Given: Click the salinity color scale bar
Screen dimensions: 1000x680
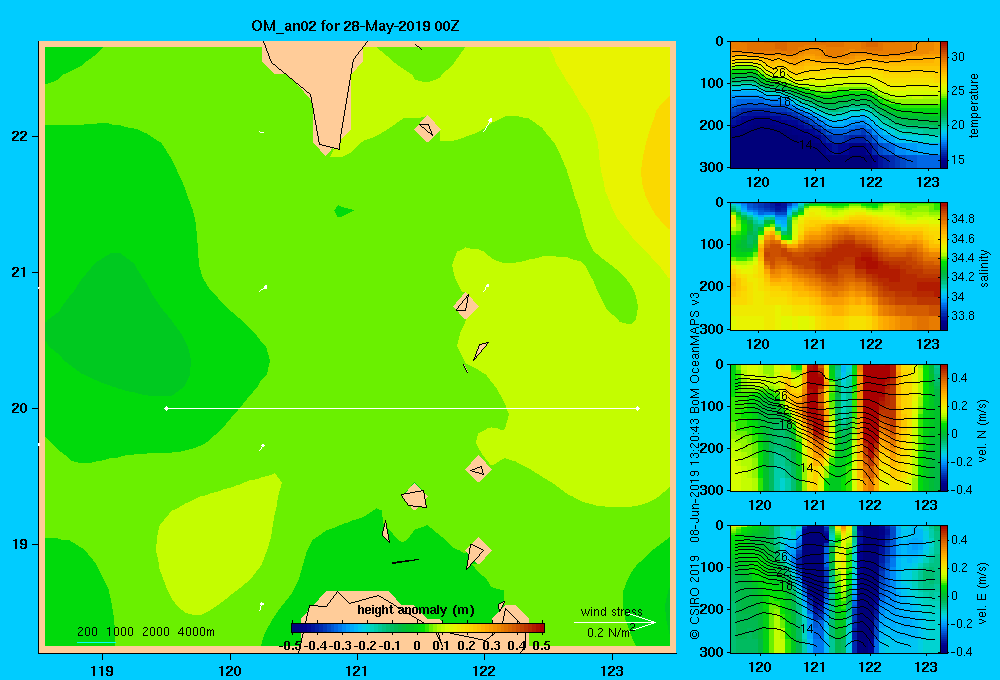Looking at the screenshot, I should coord(944,266).
